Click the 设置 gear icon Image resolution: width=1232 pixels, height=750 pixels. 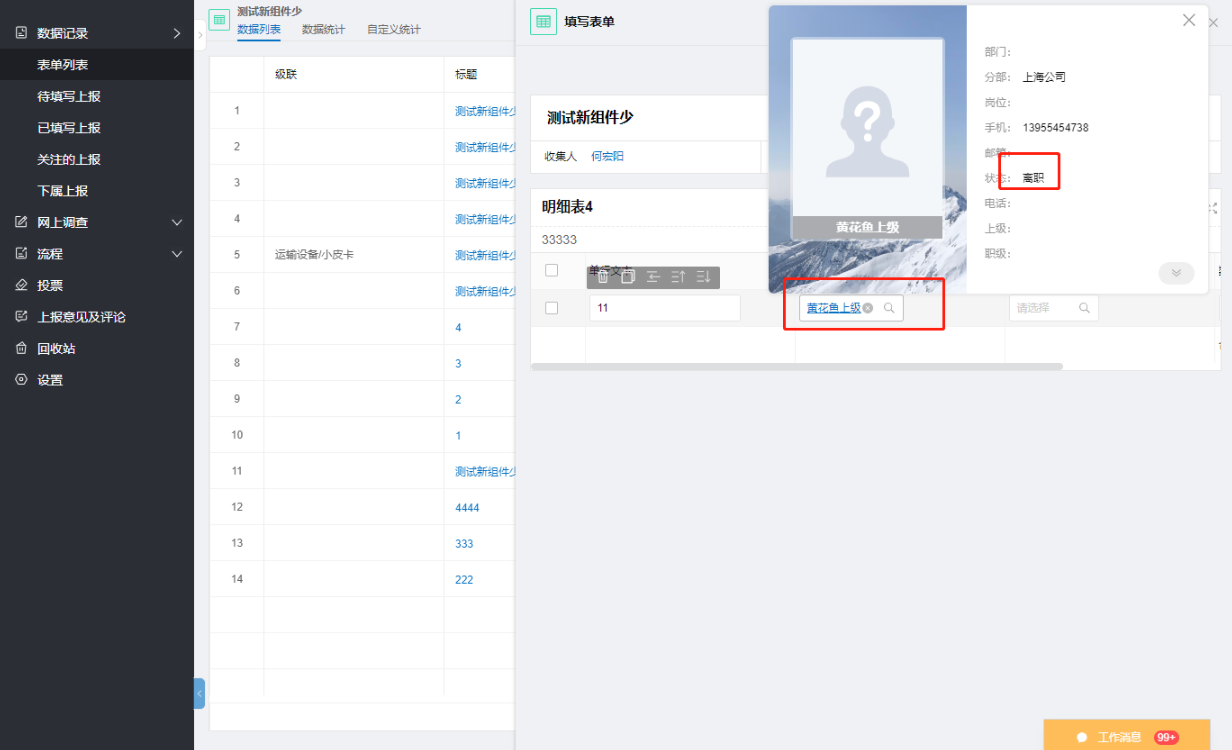coord(21,380)
